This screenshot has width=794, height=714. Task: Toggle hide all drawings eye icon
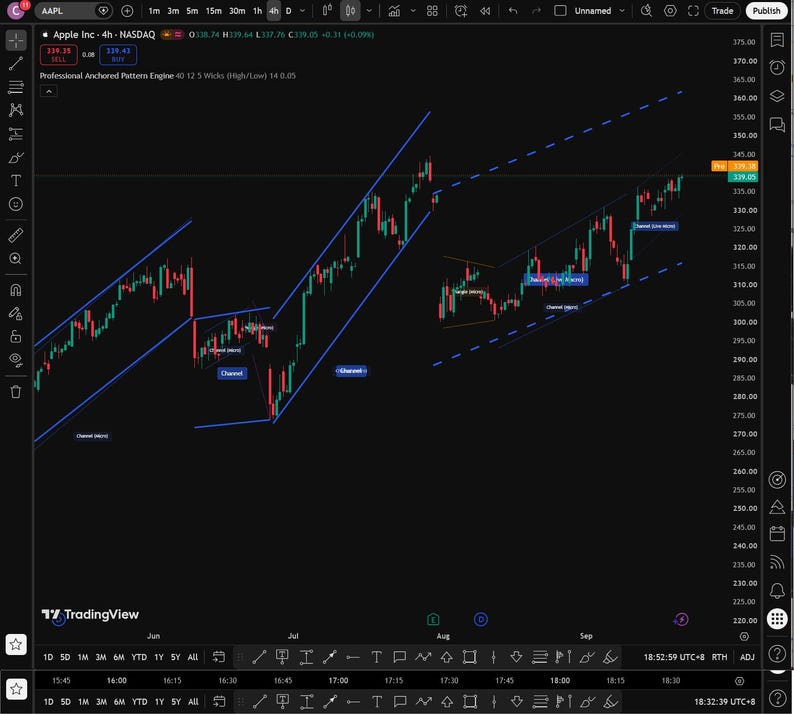point(16,360)
